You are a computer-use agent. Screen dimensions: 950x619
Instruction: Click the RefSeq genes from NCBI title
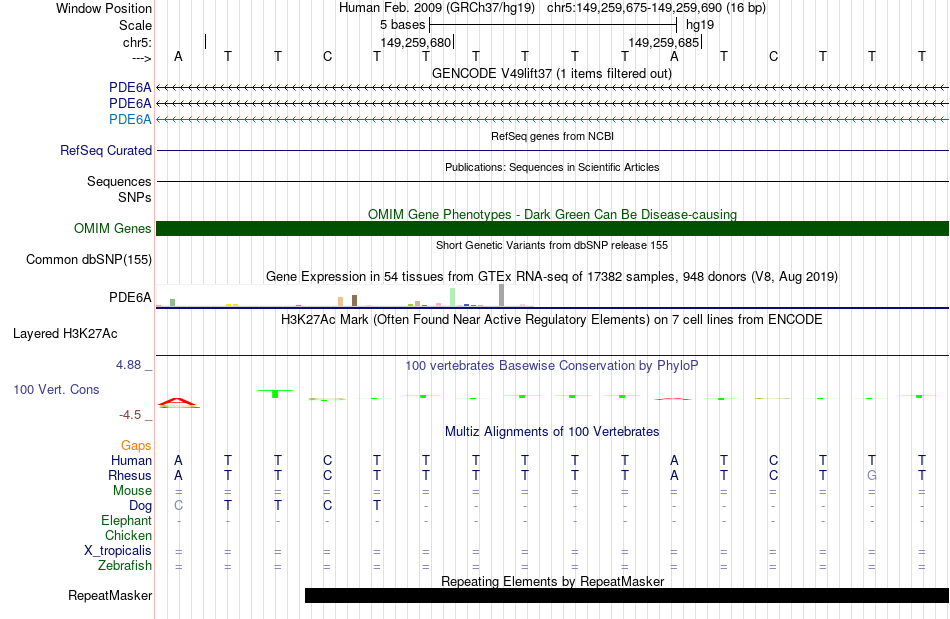click(x=552, y=136)
